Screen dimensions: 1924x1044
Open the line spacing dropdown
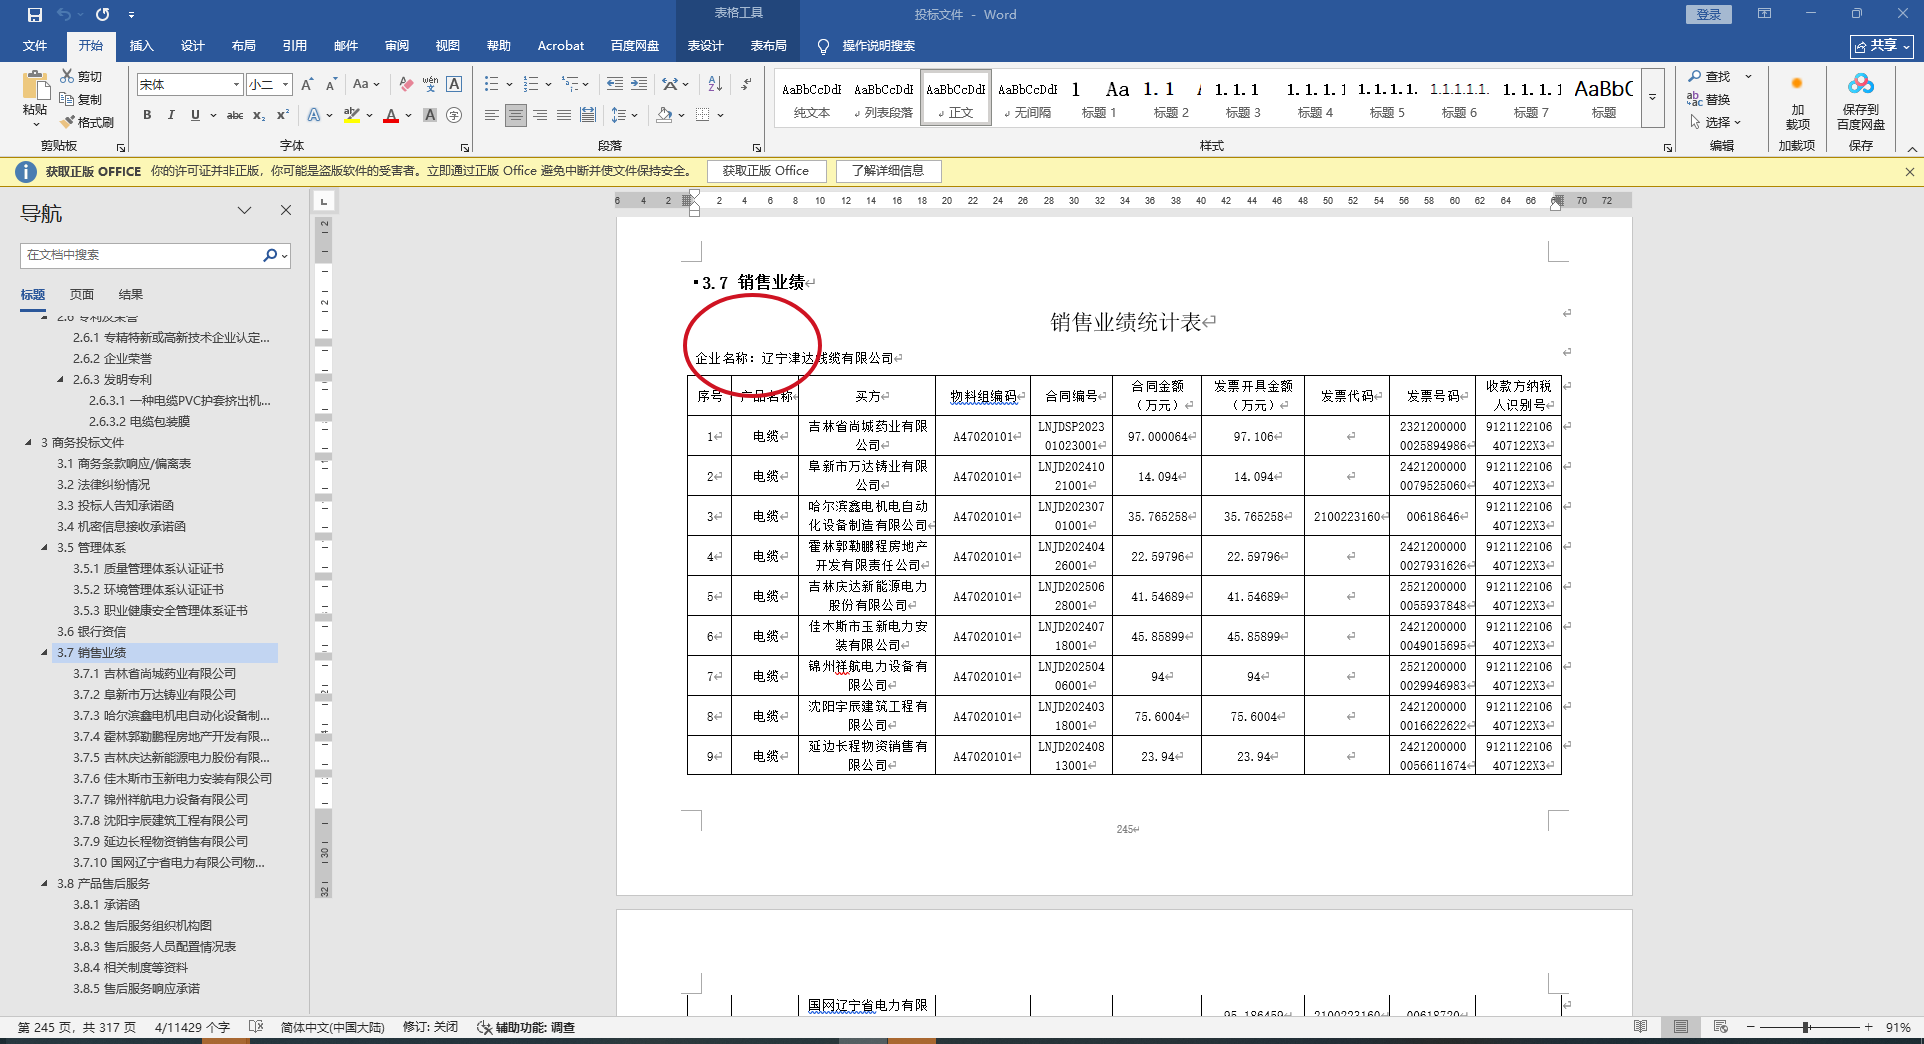click(624, 116)
